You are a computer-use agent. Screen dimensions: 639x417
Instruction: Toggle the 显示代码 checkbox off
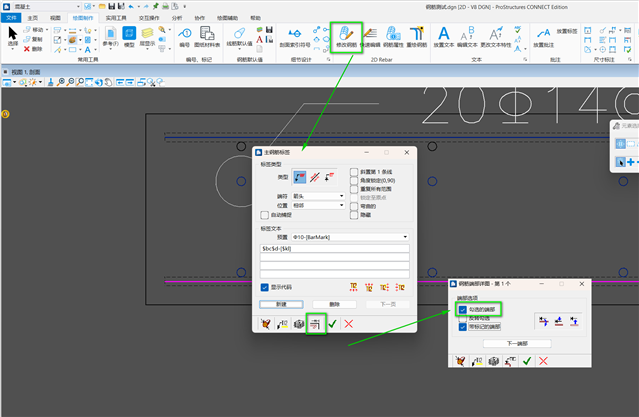click(264, 287)
